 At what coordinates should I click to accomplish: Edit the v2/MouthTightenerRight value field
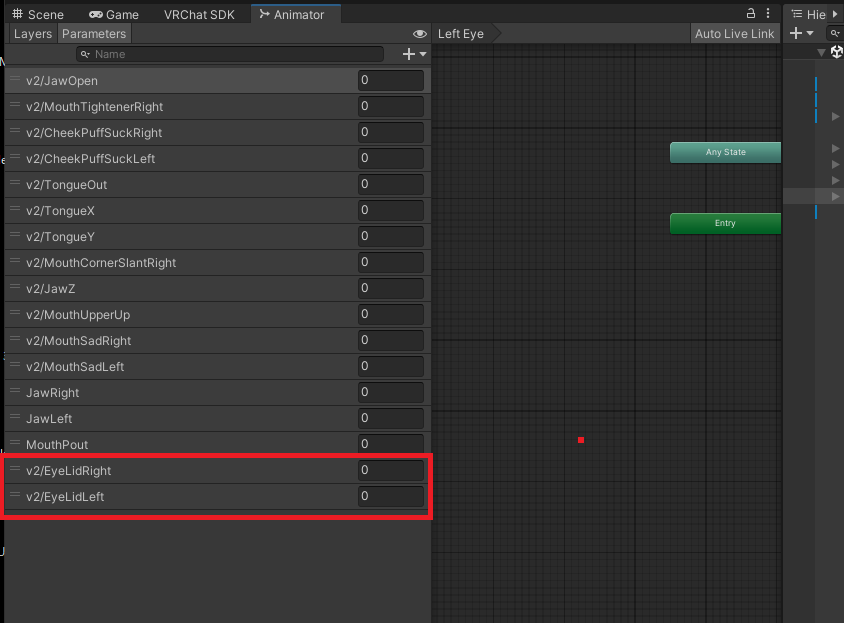[391, 106]
